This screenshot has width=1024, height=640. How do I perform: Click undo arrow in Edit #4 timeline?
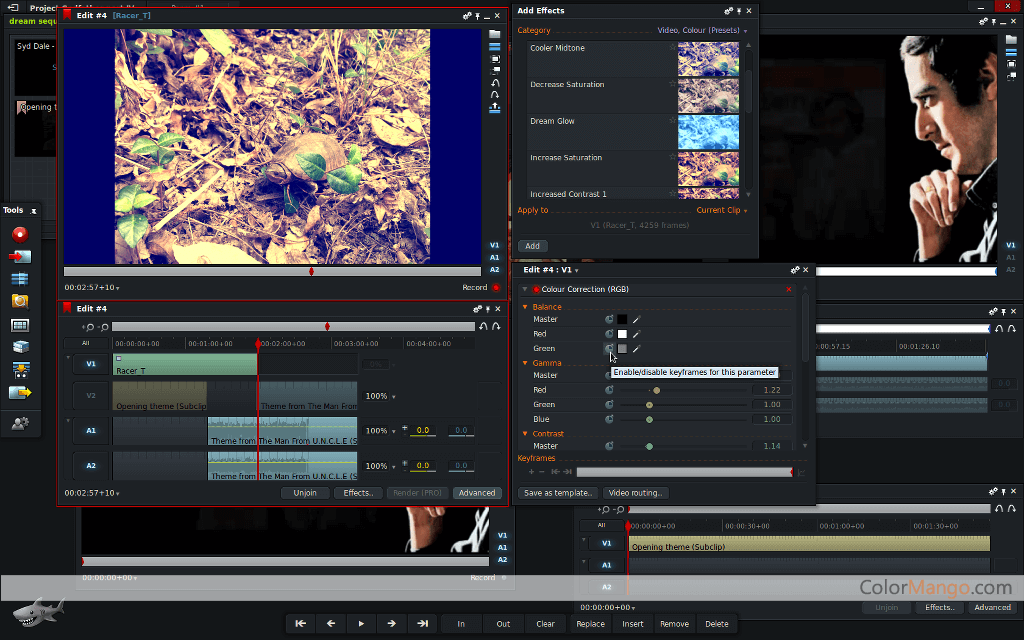coord(483,327)
